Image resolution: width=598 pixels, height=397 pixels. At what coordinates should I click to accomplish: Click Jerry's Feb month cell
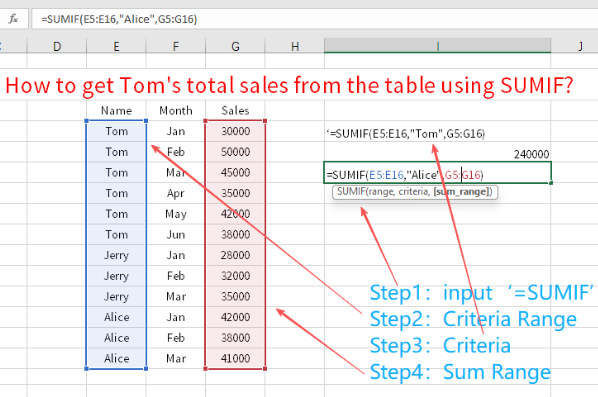175,275
